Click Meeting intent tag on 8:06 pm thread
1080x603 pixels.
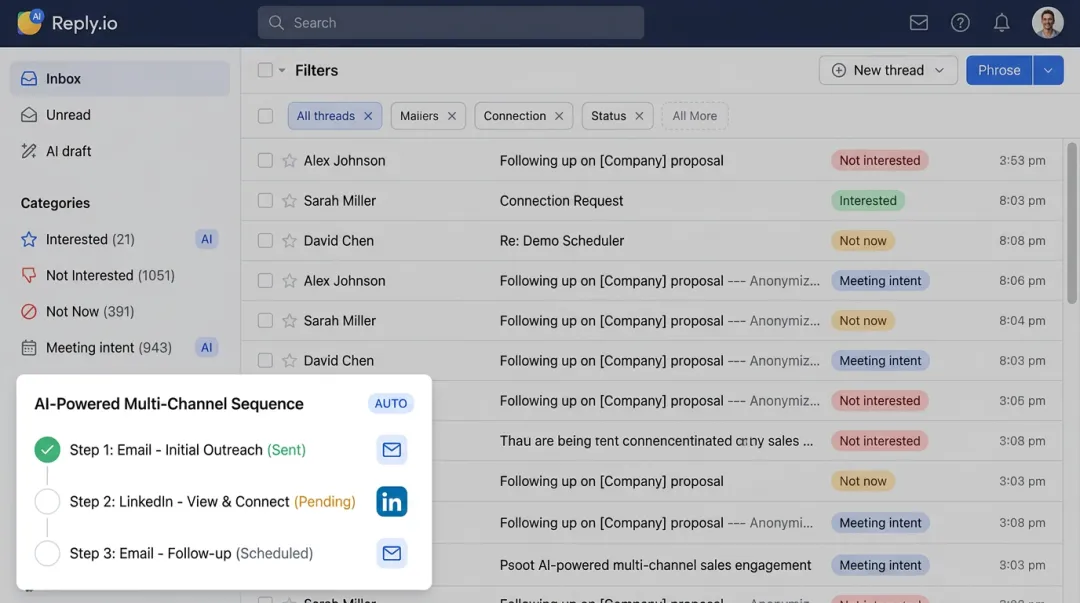coord(880,280)
